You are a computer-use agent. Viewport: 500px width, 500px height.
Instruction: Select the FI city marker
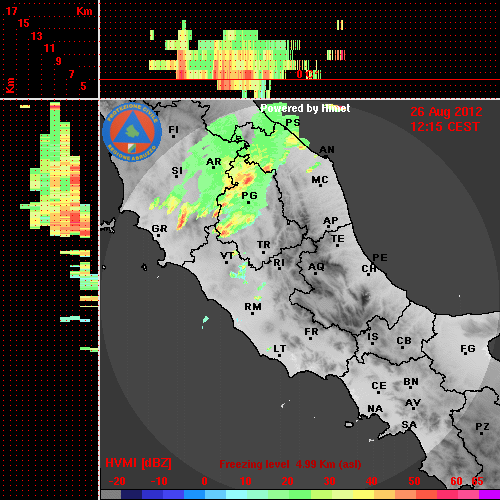click(173, 136)
